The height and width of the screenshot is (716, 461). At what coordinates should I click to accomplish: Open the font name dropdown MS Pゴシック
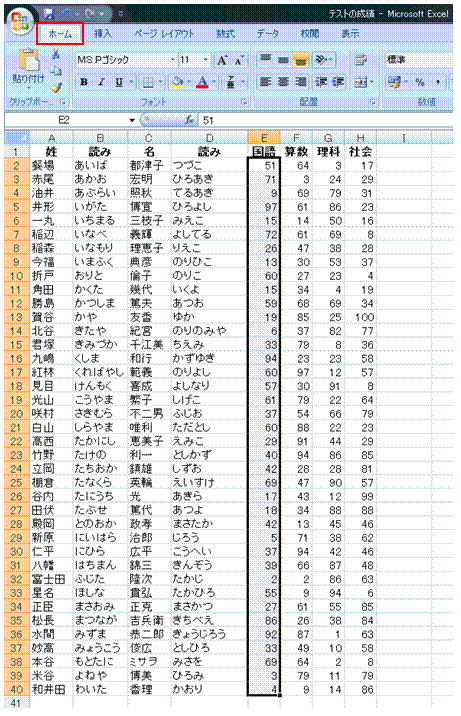point(173,60)
